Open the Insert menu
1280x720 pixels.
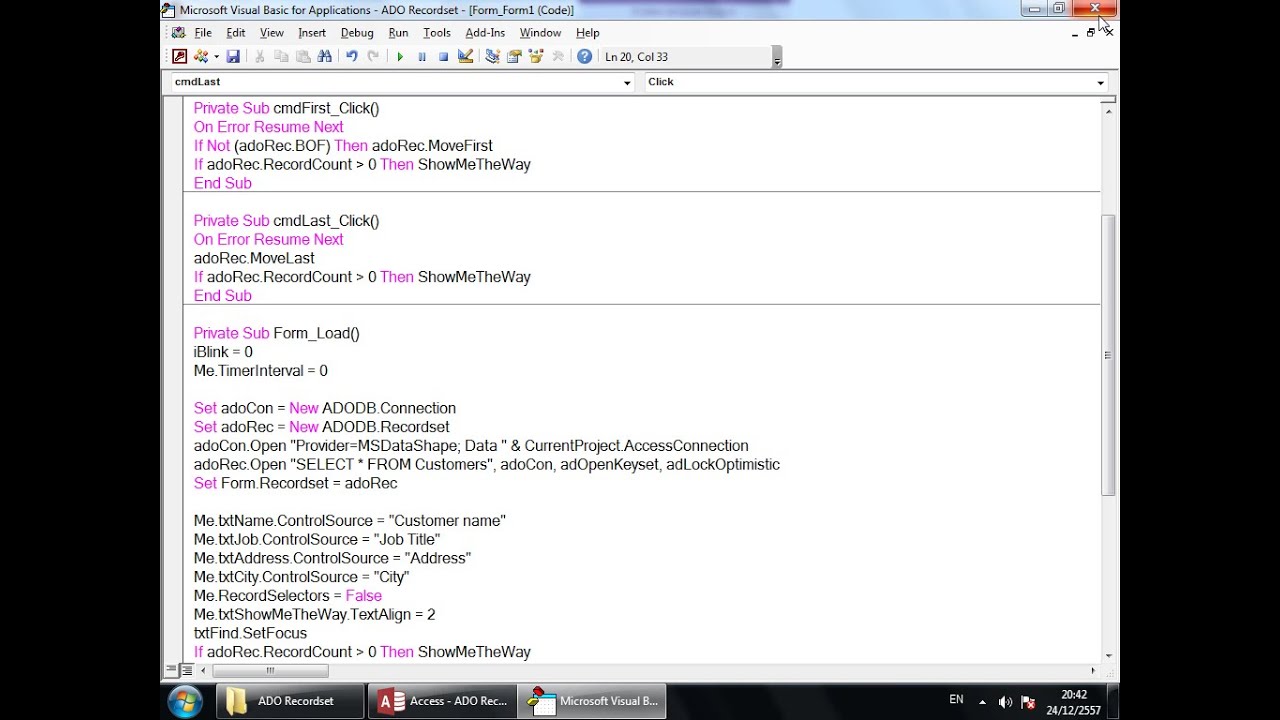point(312,33)
